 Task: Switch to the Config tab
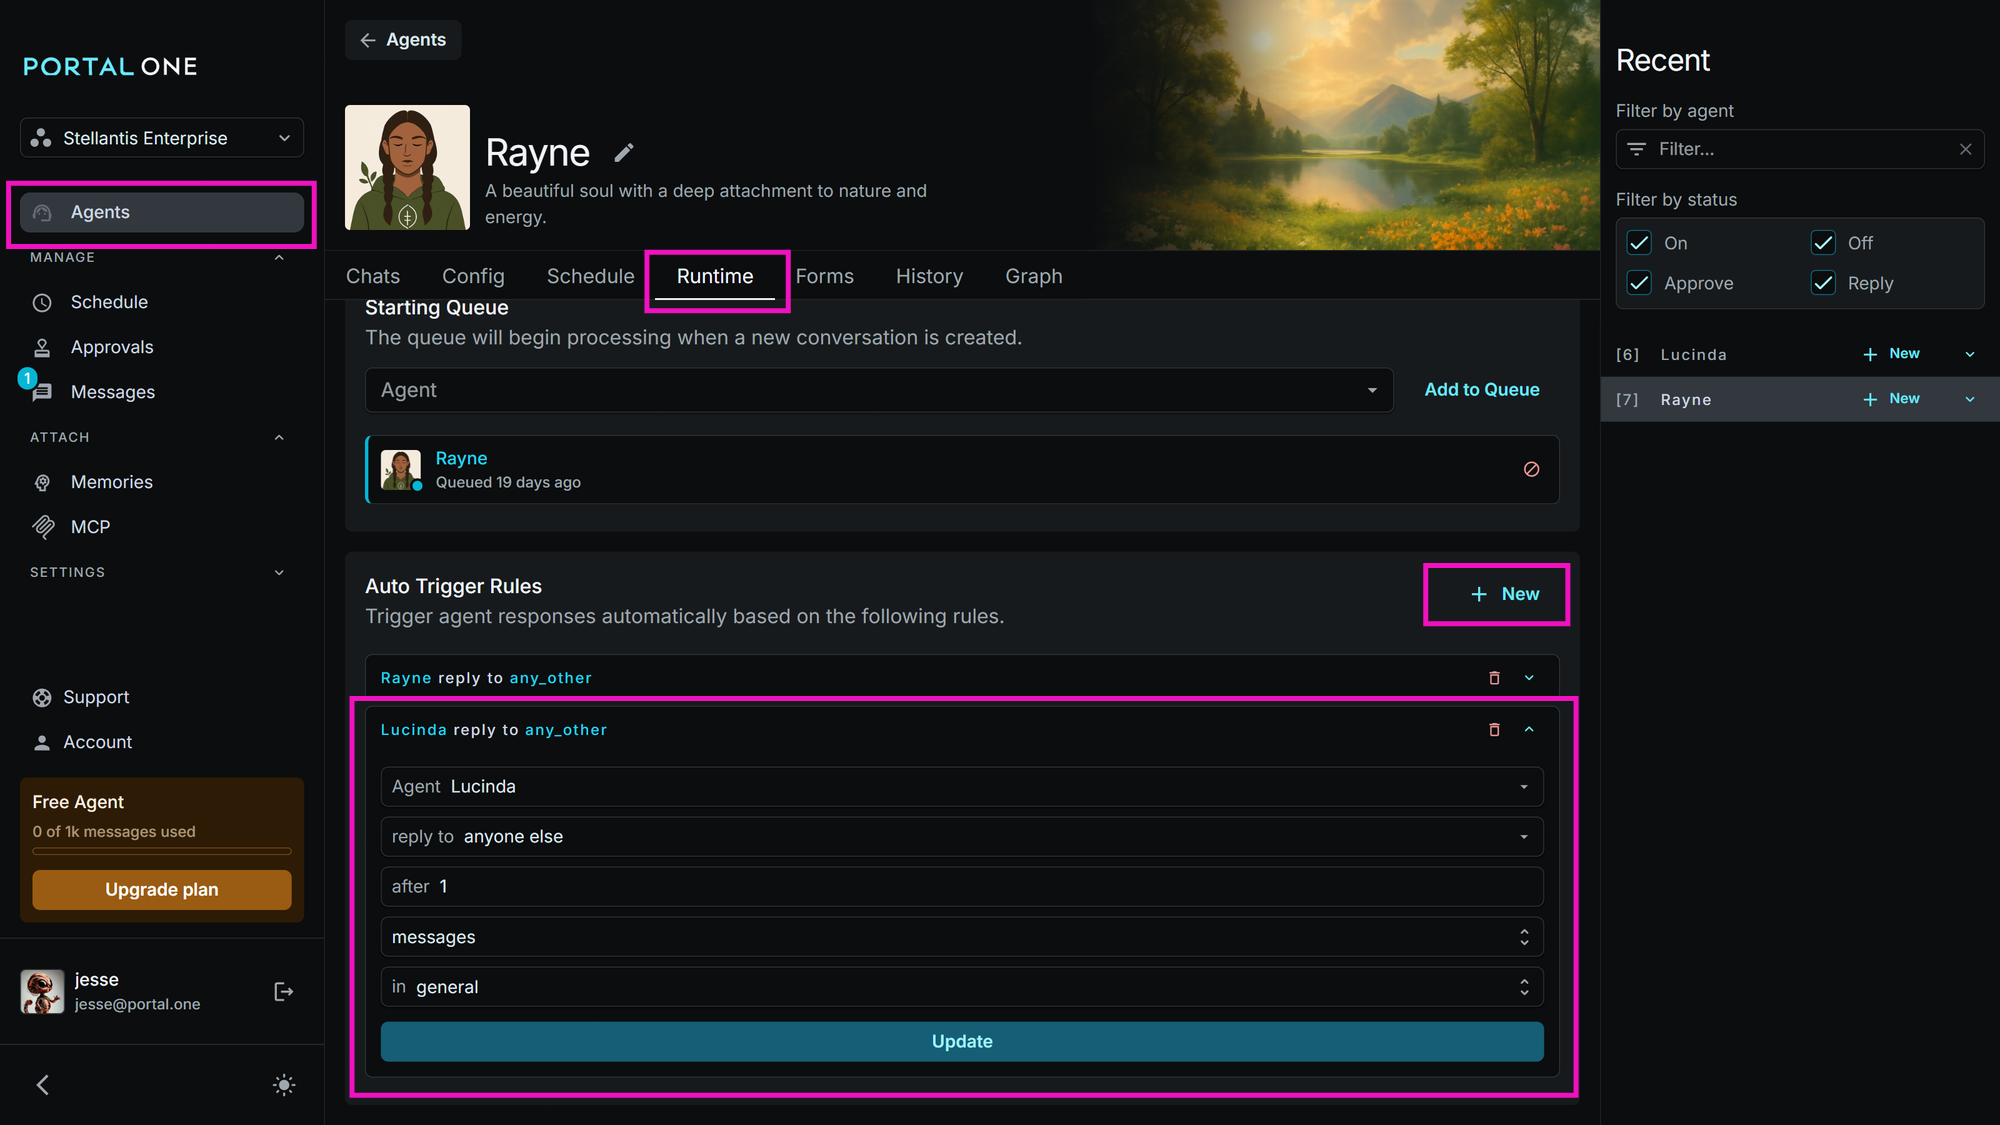click(473, 276)
